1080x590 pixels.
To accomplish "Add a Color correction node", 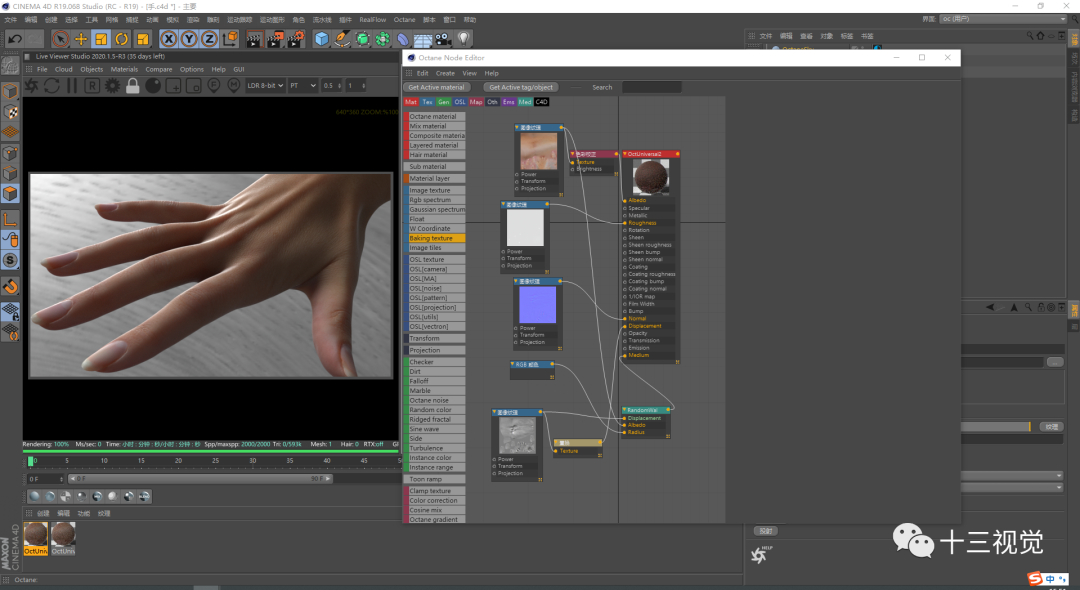I will tap(435, 501).
